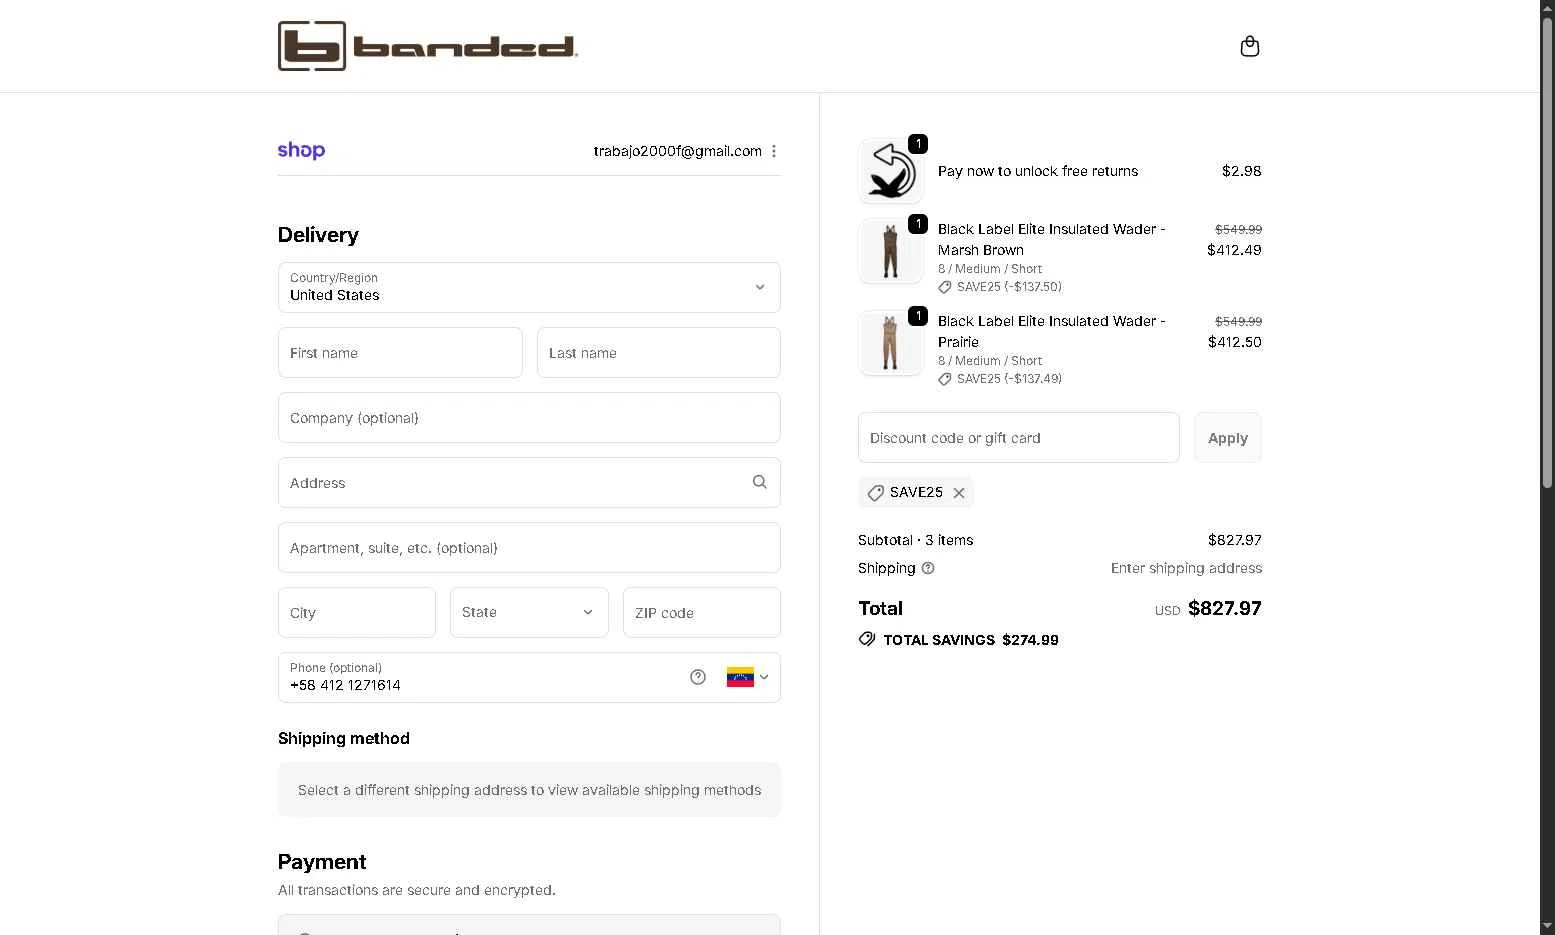The width and height of the screenshot is (1555, 935).
Task: Click the $412.49 price
Action: click(x=1234, y=250)
